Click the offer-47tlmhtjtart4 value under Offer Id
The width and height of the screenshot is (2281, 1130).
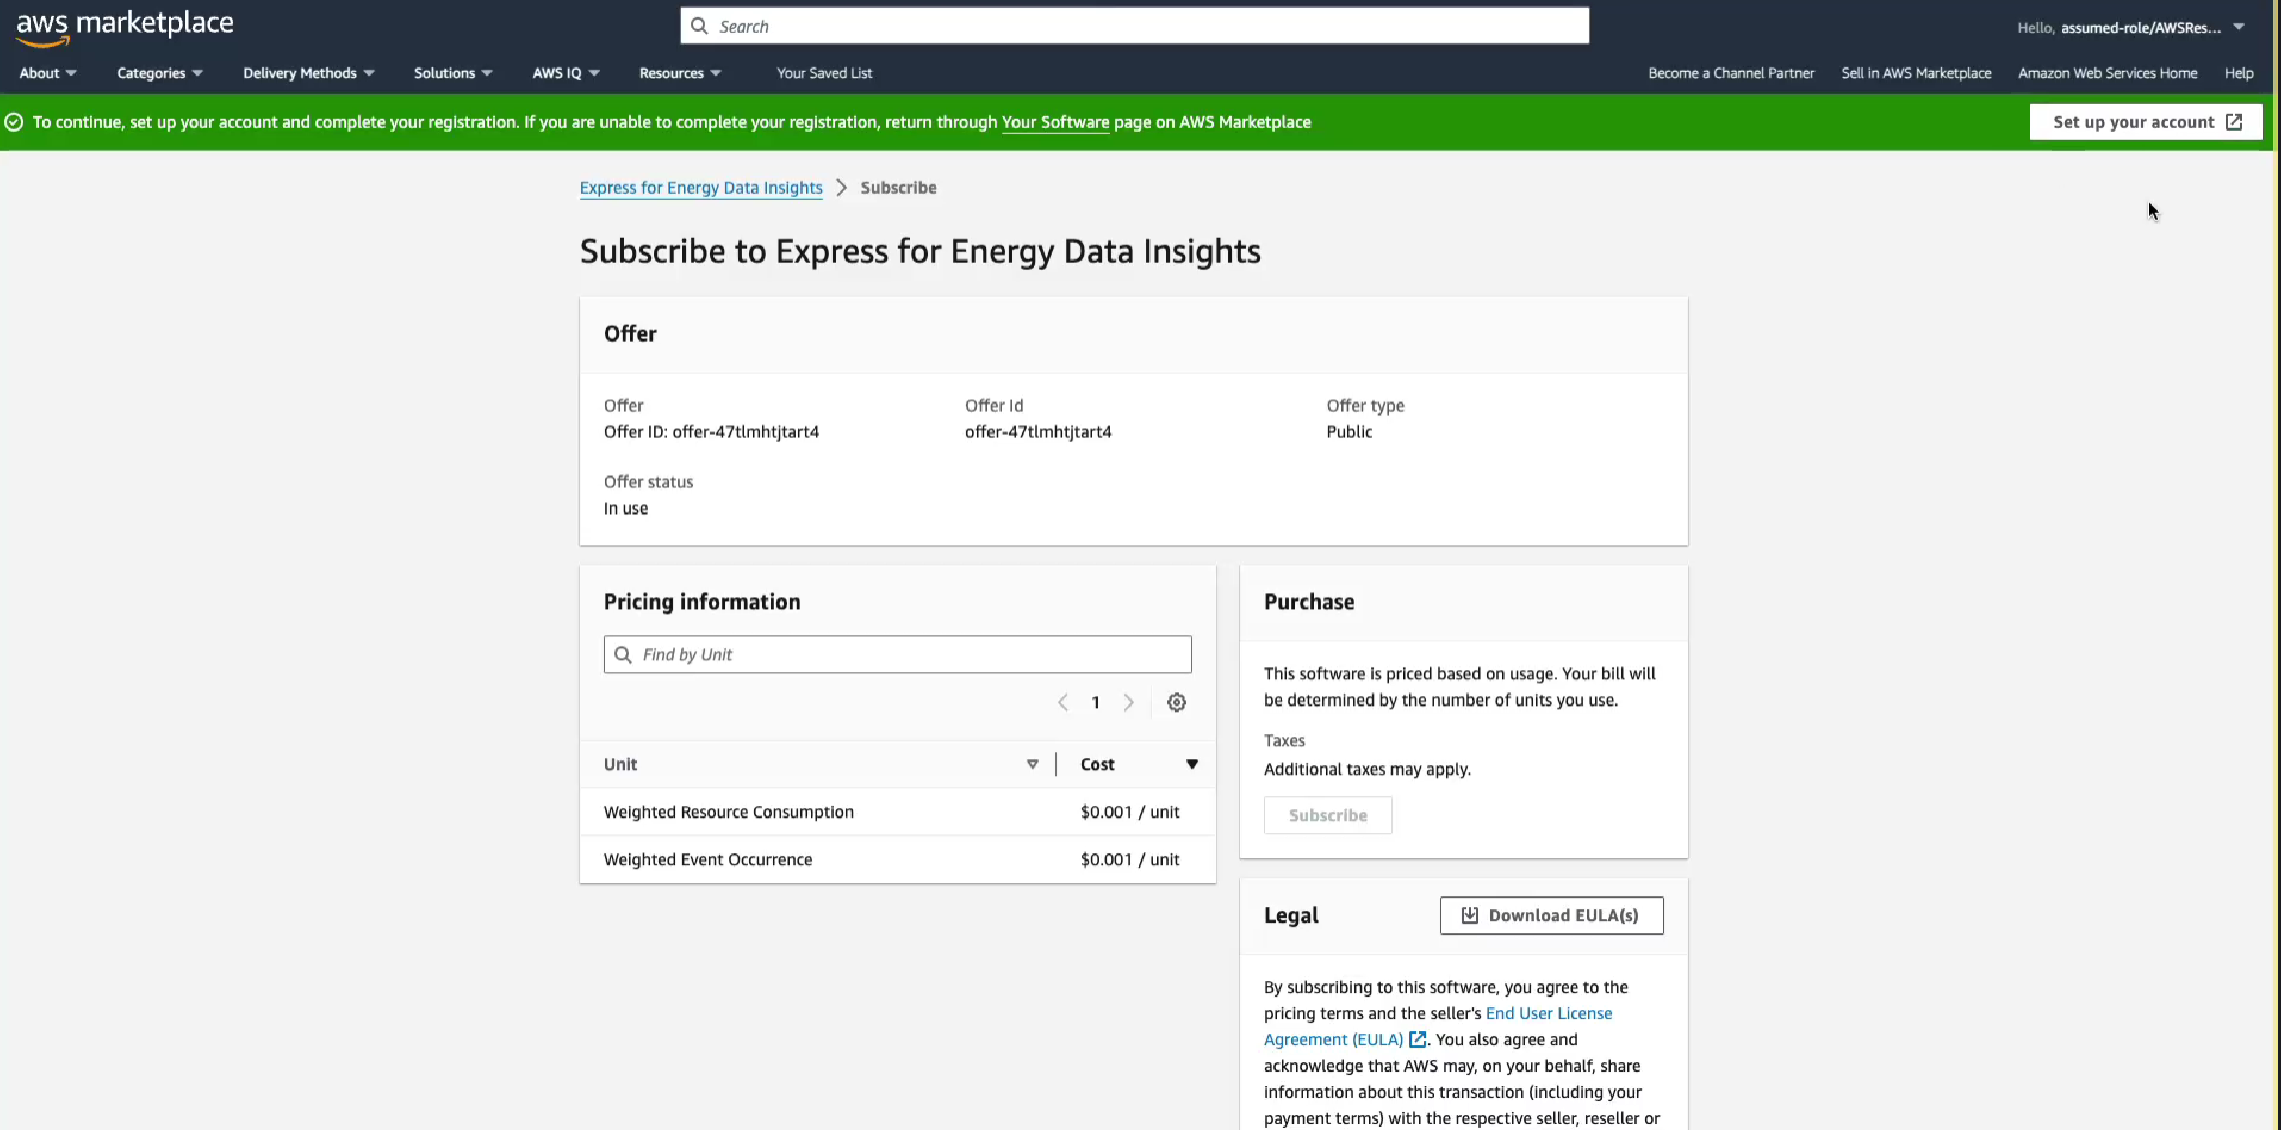pyautogui.click(x=1038, y=432)
